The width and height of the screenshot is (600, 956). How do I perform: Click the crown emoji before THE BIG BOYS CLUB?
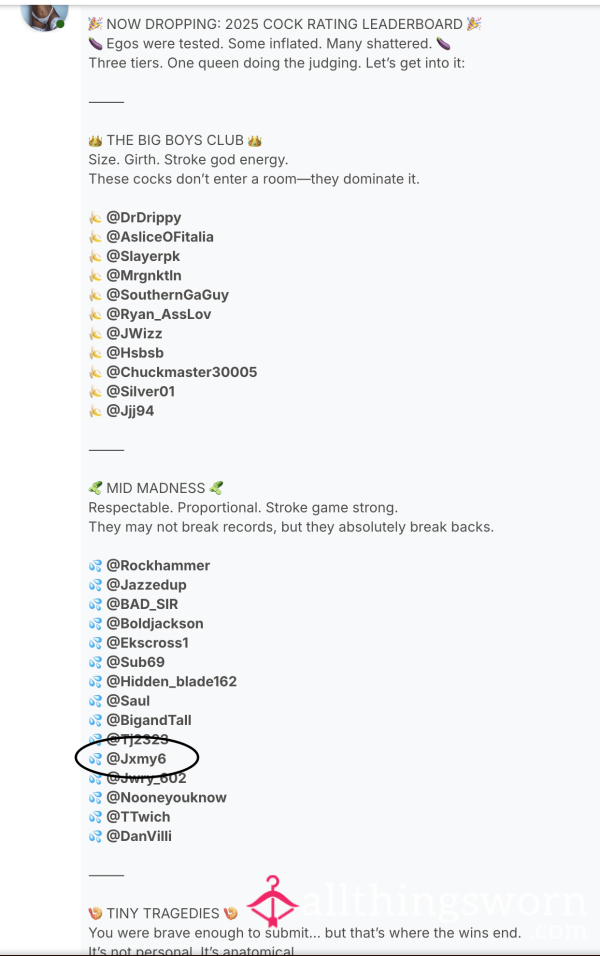[95, 141]
